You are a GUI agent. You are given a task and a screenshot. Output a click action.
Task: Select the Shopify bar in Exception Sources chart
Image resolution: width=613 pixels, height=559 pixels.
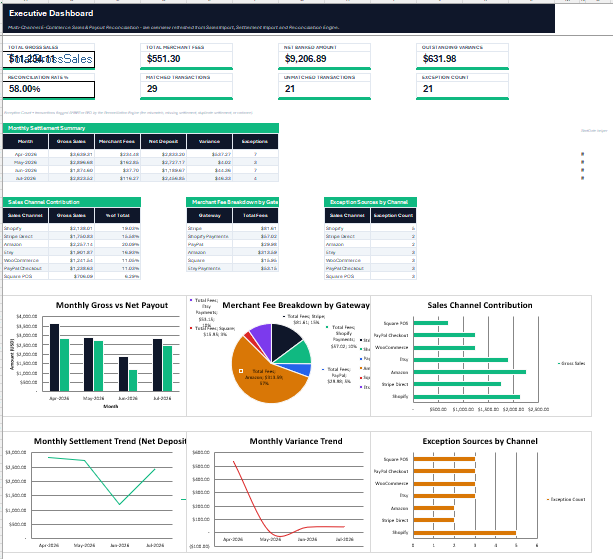point(464,533)
